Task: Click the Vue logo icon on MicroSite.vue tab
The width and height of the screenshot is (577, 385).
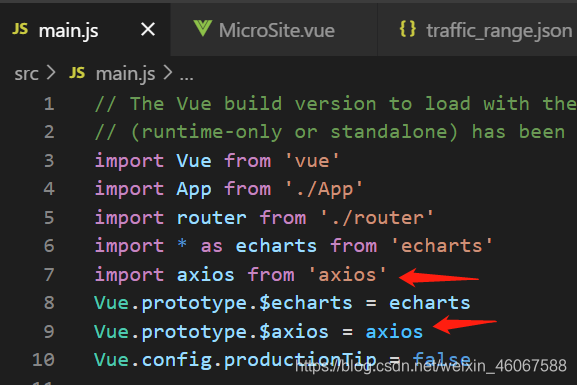Action: pyautogui.click(x=203, y=29)
